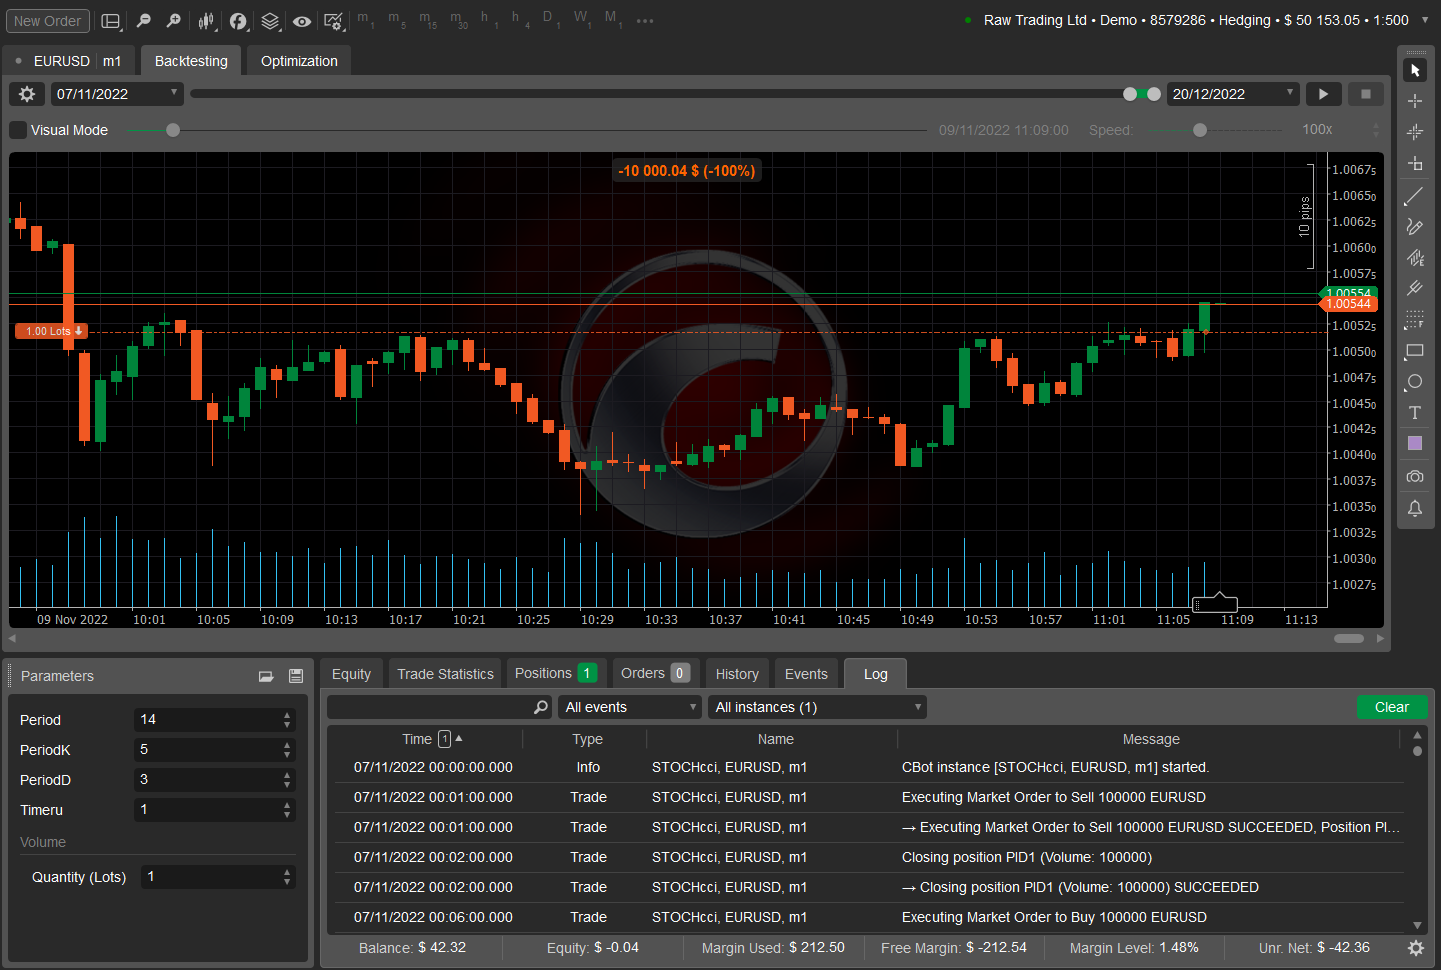This screenshot has width=1441, height=970.
Task: Expand the account selector arrow at top right
Action: click(x=1425, y=20)
